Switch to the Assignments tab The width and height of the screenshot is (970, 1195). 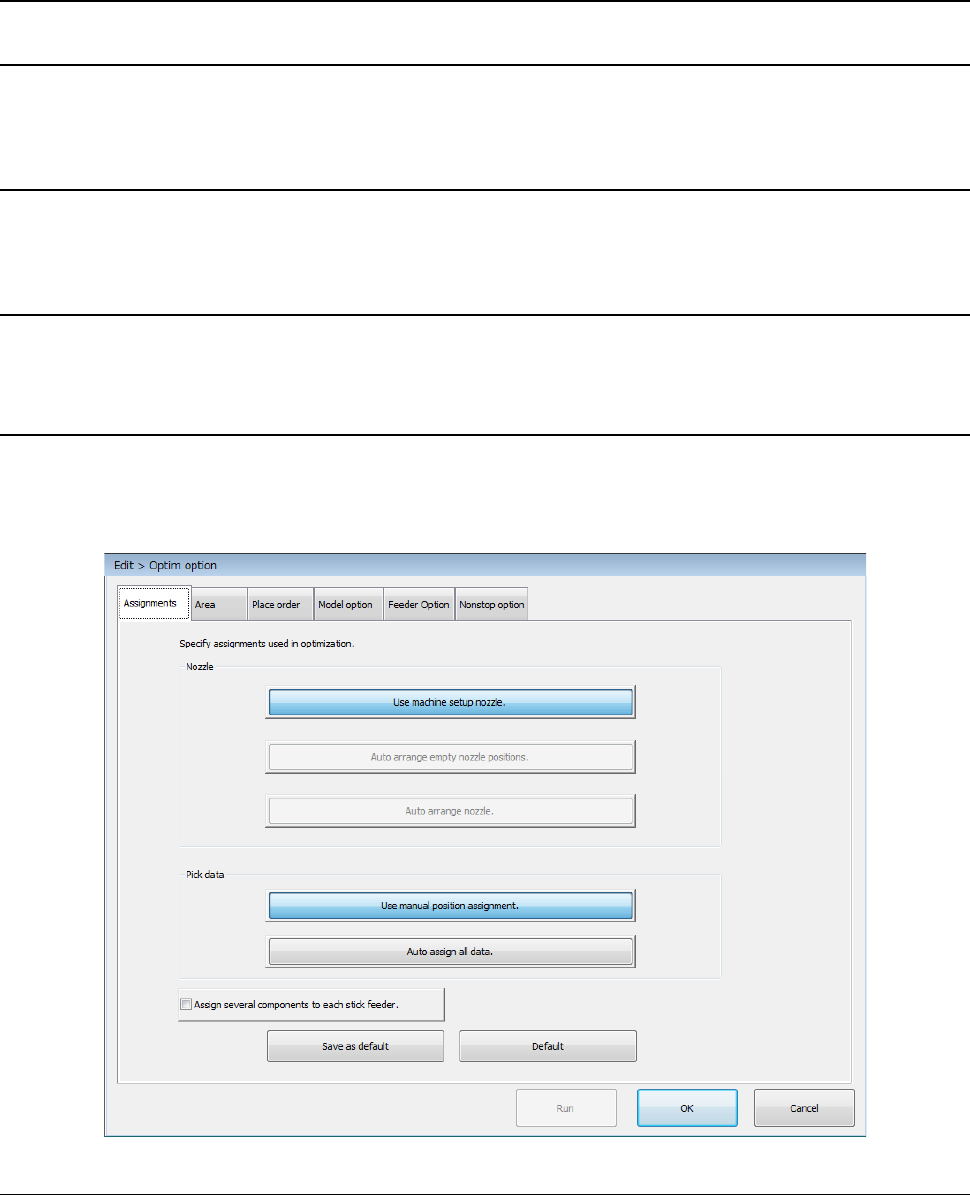[x=154, y=603]
